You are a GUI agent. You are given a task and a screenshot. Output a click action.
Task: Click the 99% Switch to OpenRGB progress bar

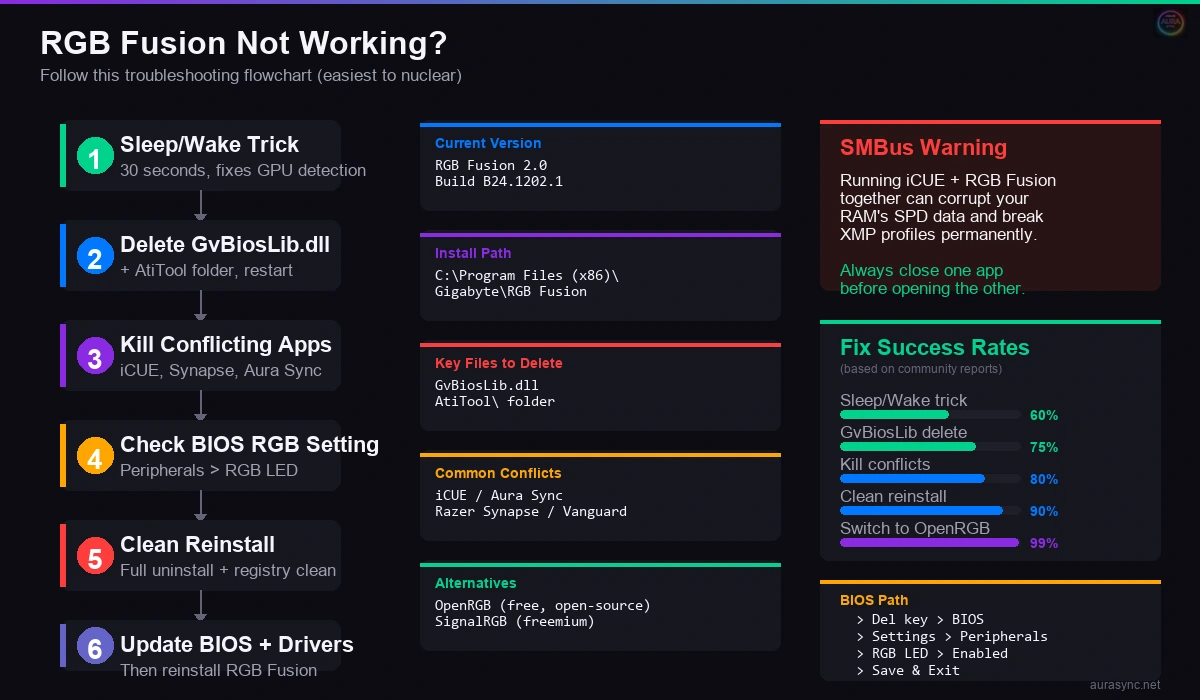[x=929, y=543]
